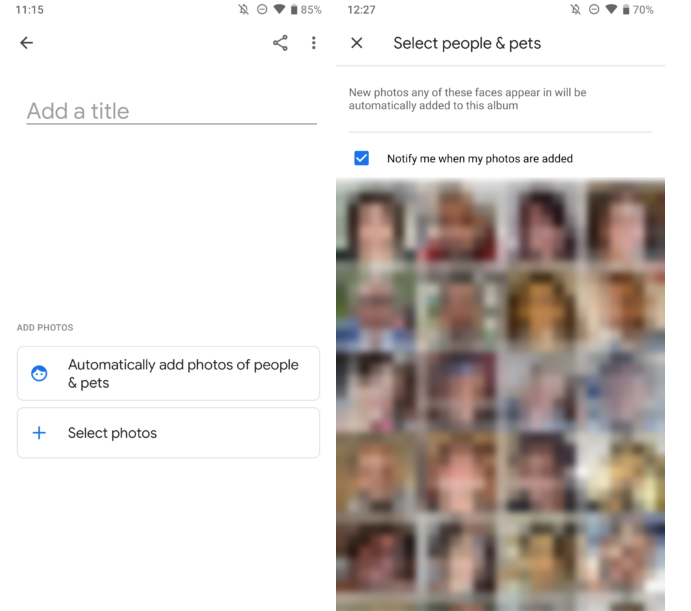
Task: Tap the battery icon showing 70%
Action: (x=626, y=10)
